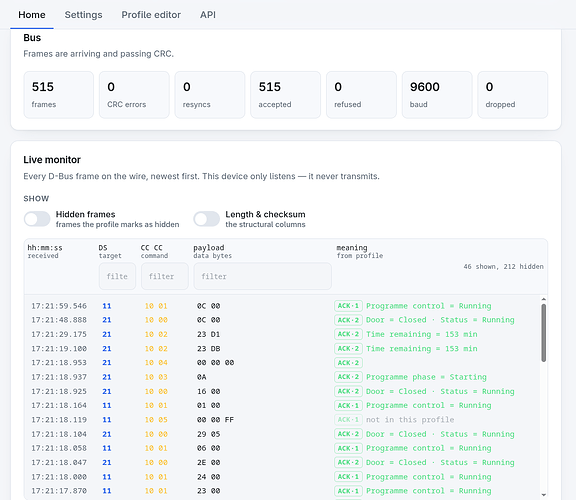Click command '10 04'
Image resolution: width=576 pixels, height=500 pixels.
pos(156,363)
